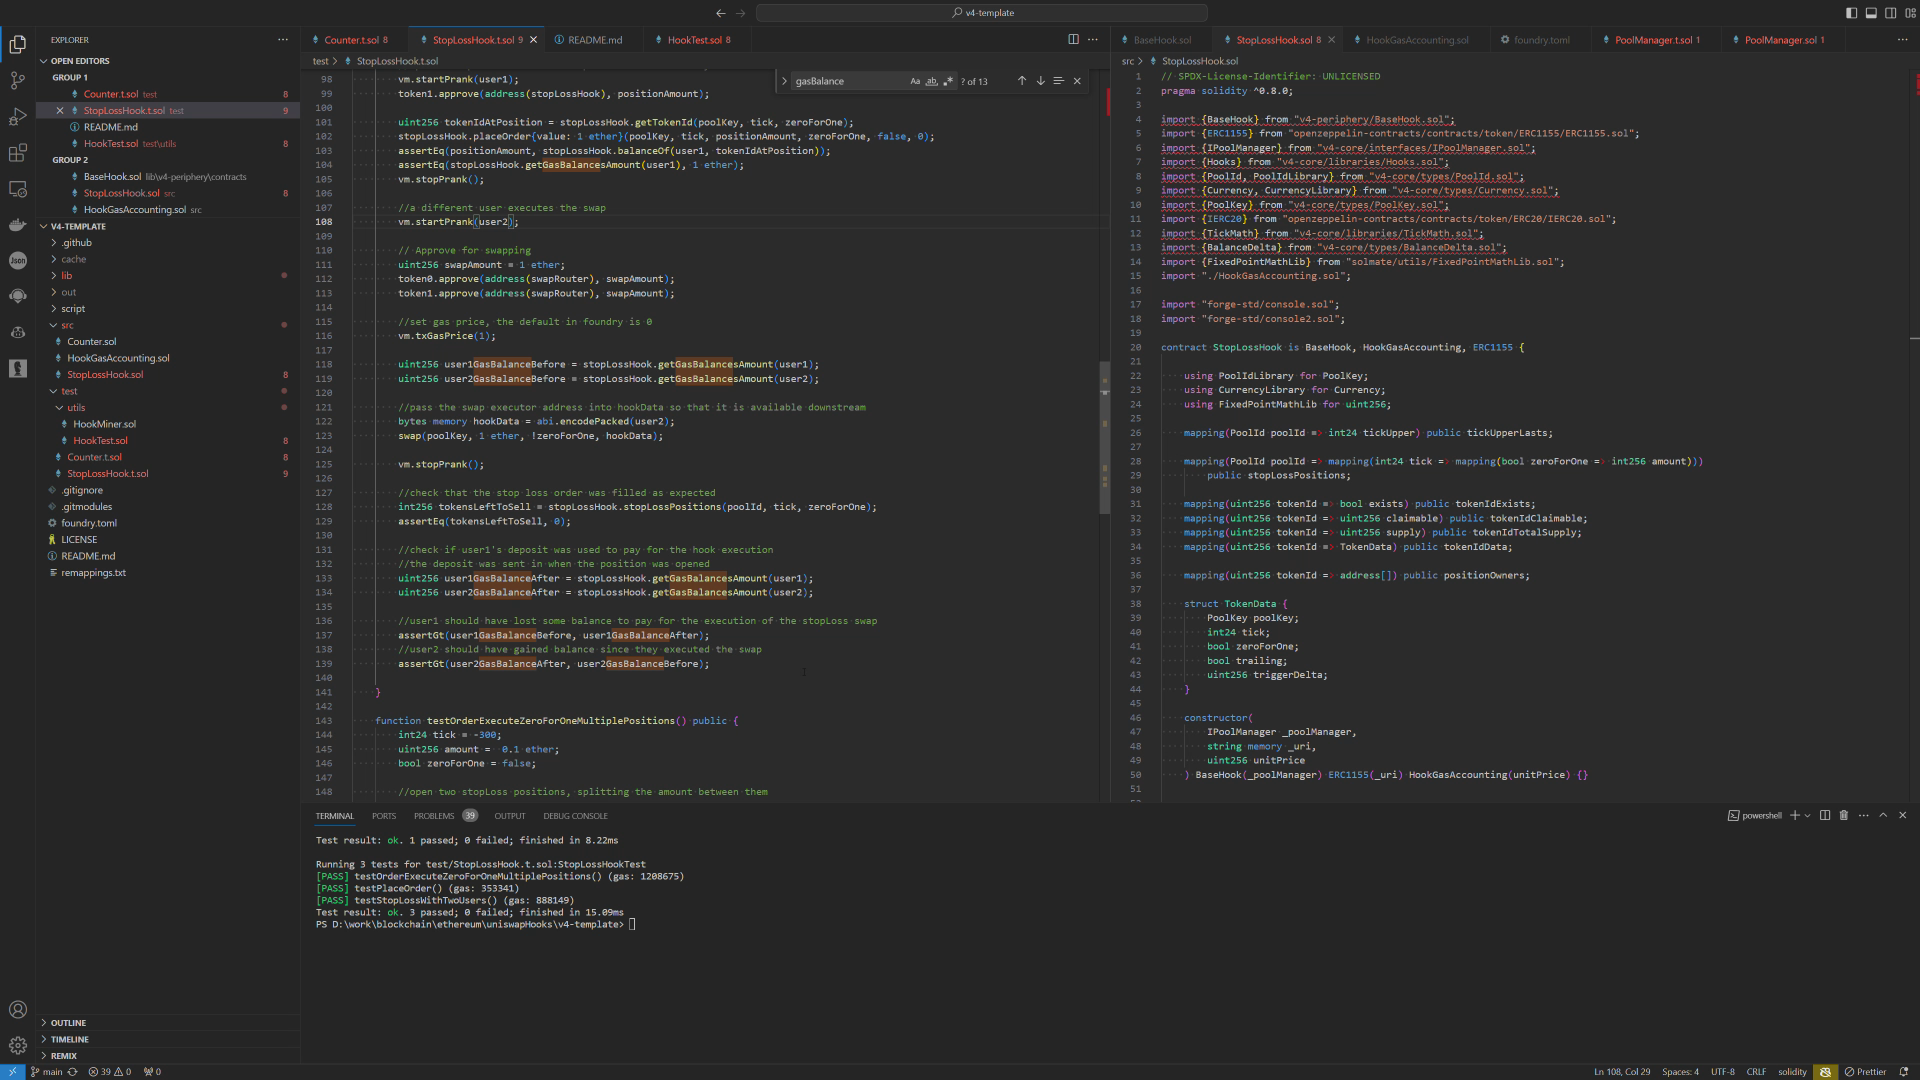Open the Json extension view in activity bar
The image size is (1920, 1080).
[17, 260]
